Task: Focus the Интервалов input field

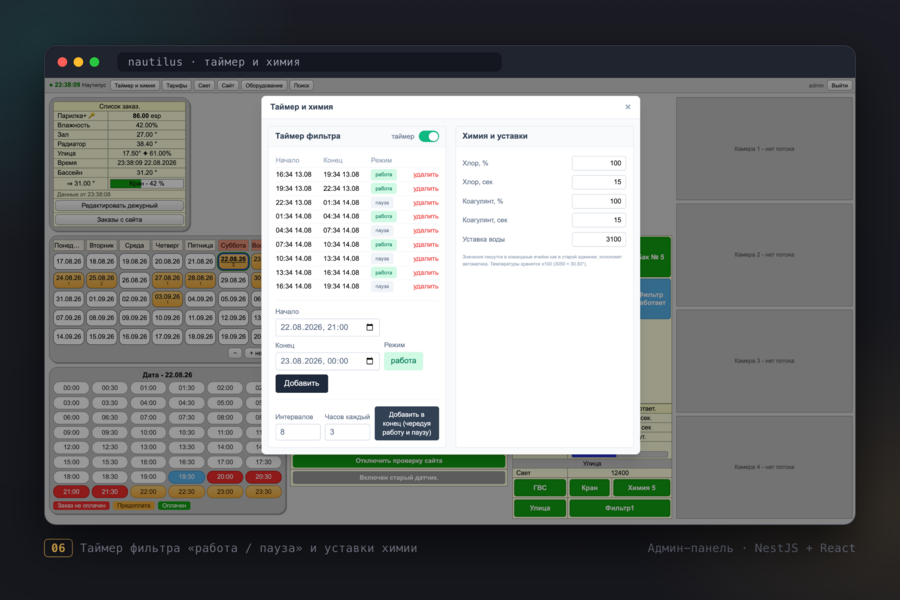Action: [297, 432]
